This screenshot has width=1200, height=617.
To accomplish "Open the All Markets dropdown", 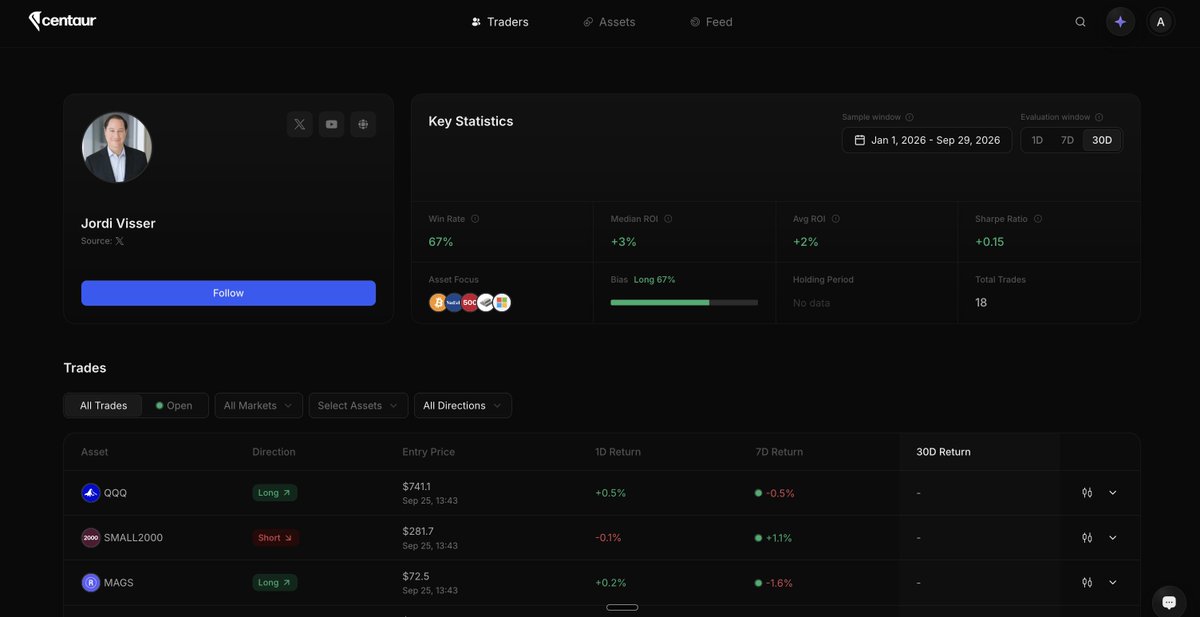I will coord(258,405).
